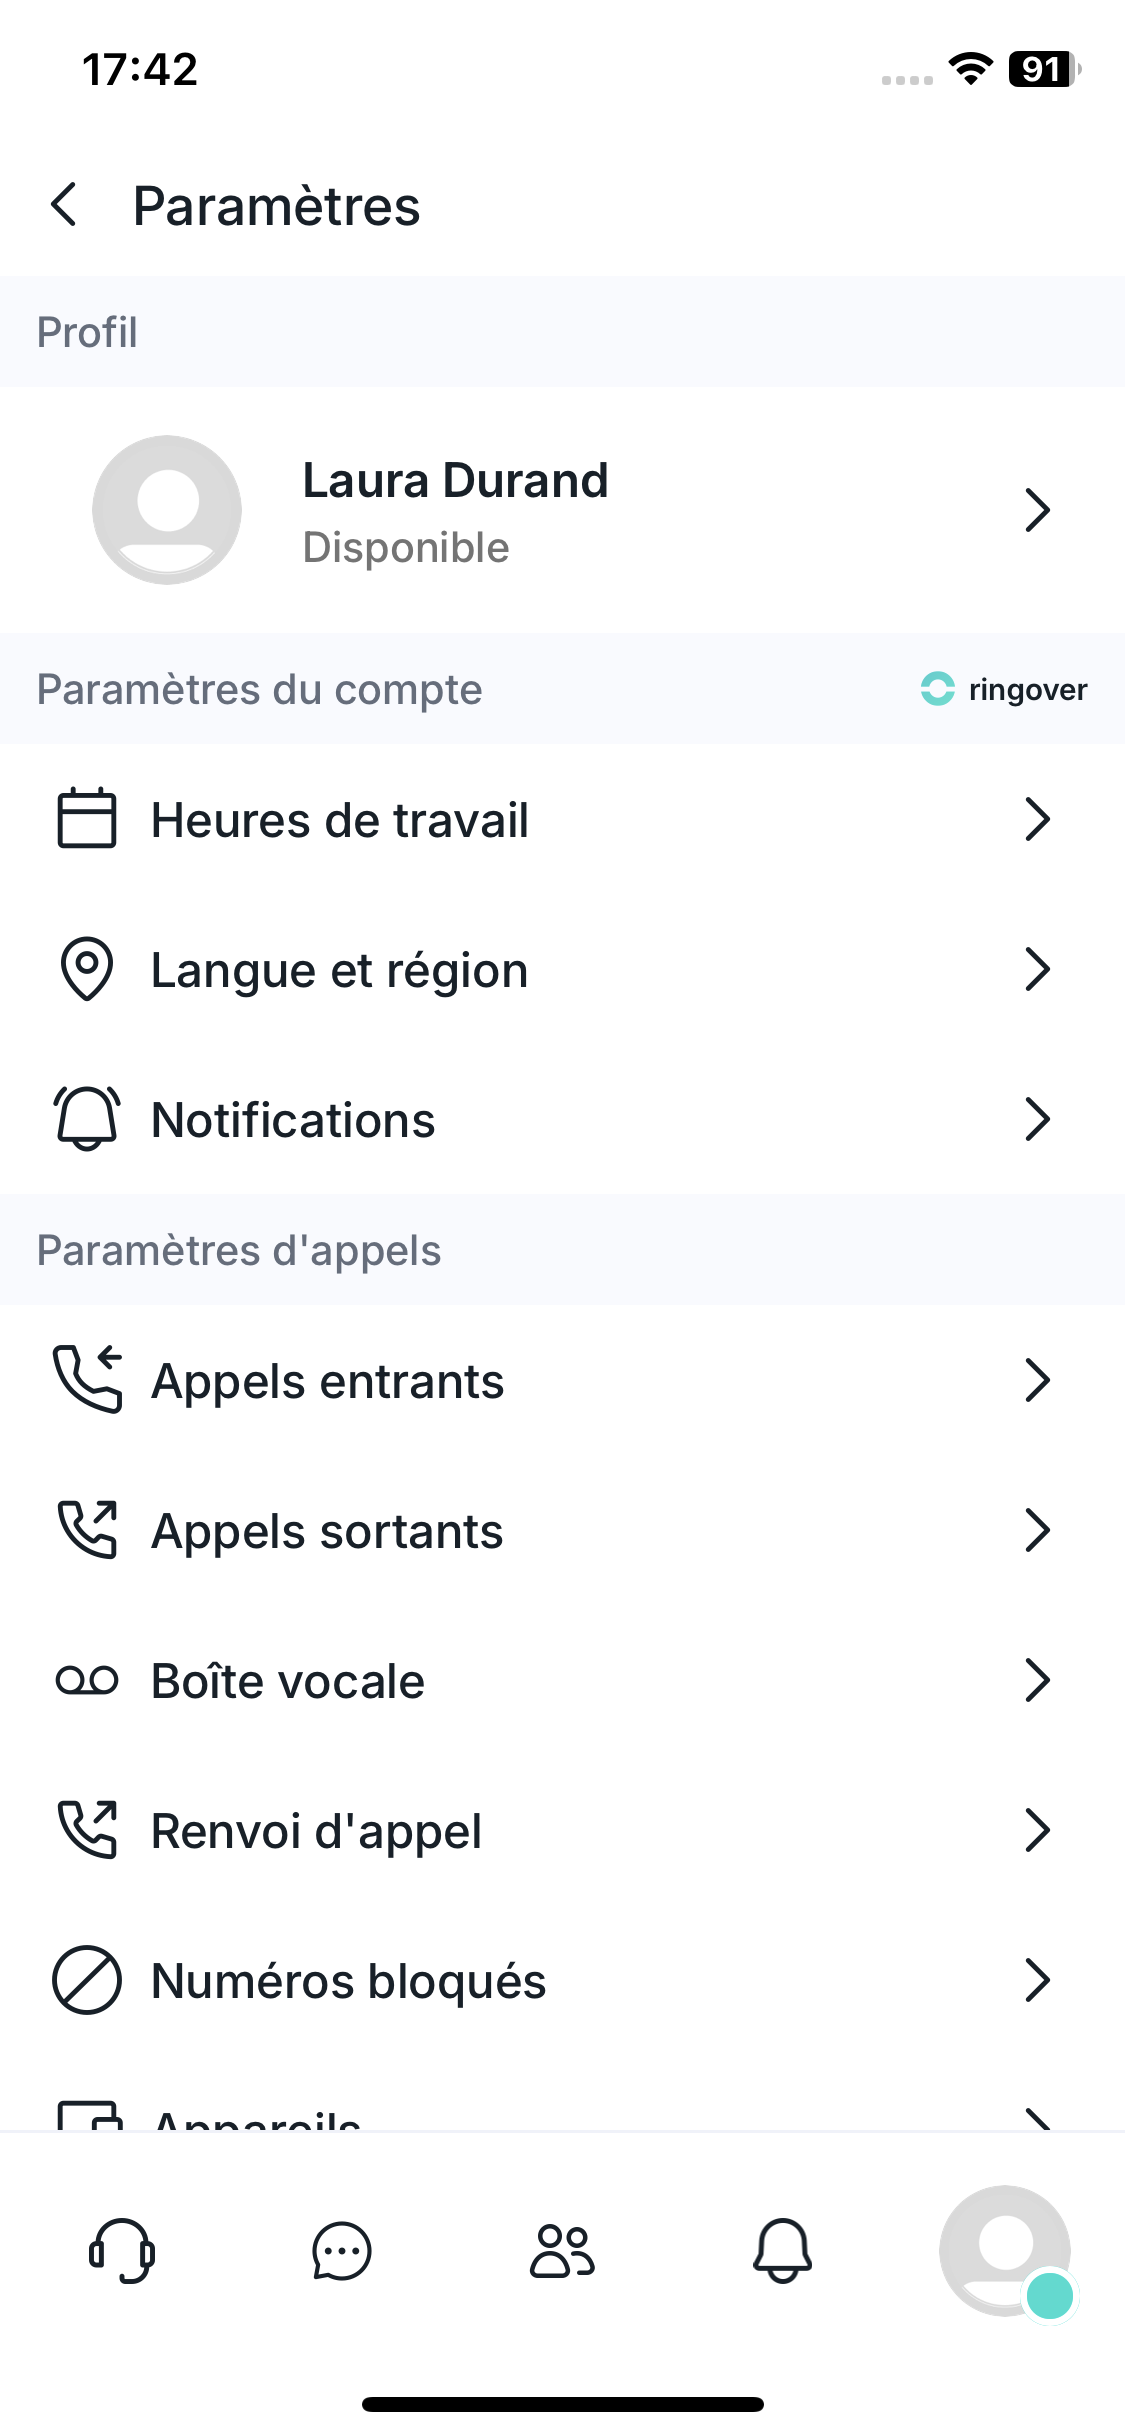Open the bell notifications tab
This screenshot has height=2436, width=1125.
coord(782,2251)
